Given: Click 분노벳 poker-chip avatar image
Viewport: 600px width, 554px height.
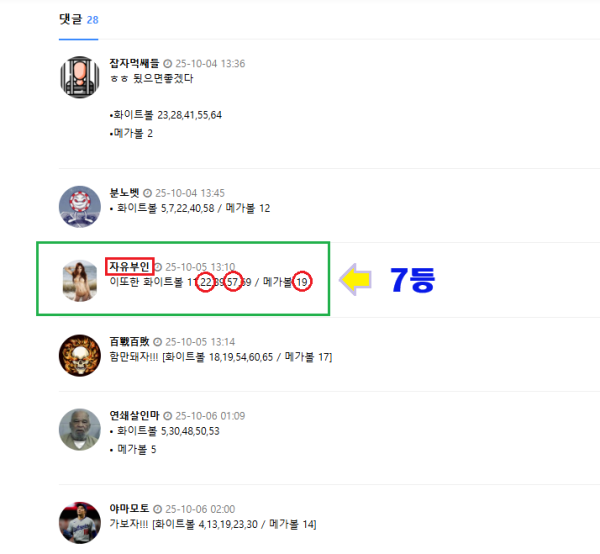Looking at the screenshot, I should point(80,207).
